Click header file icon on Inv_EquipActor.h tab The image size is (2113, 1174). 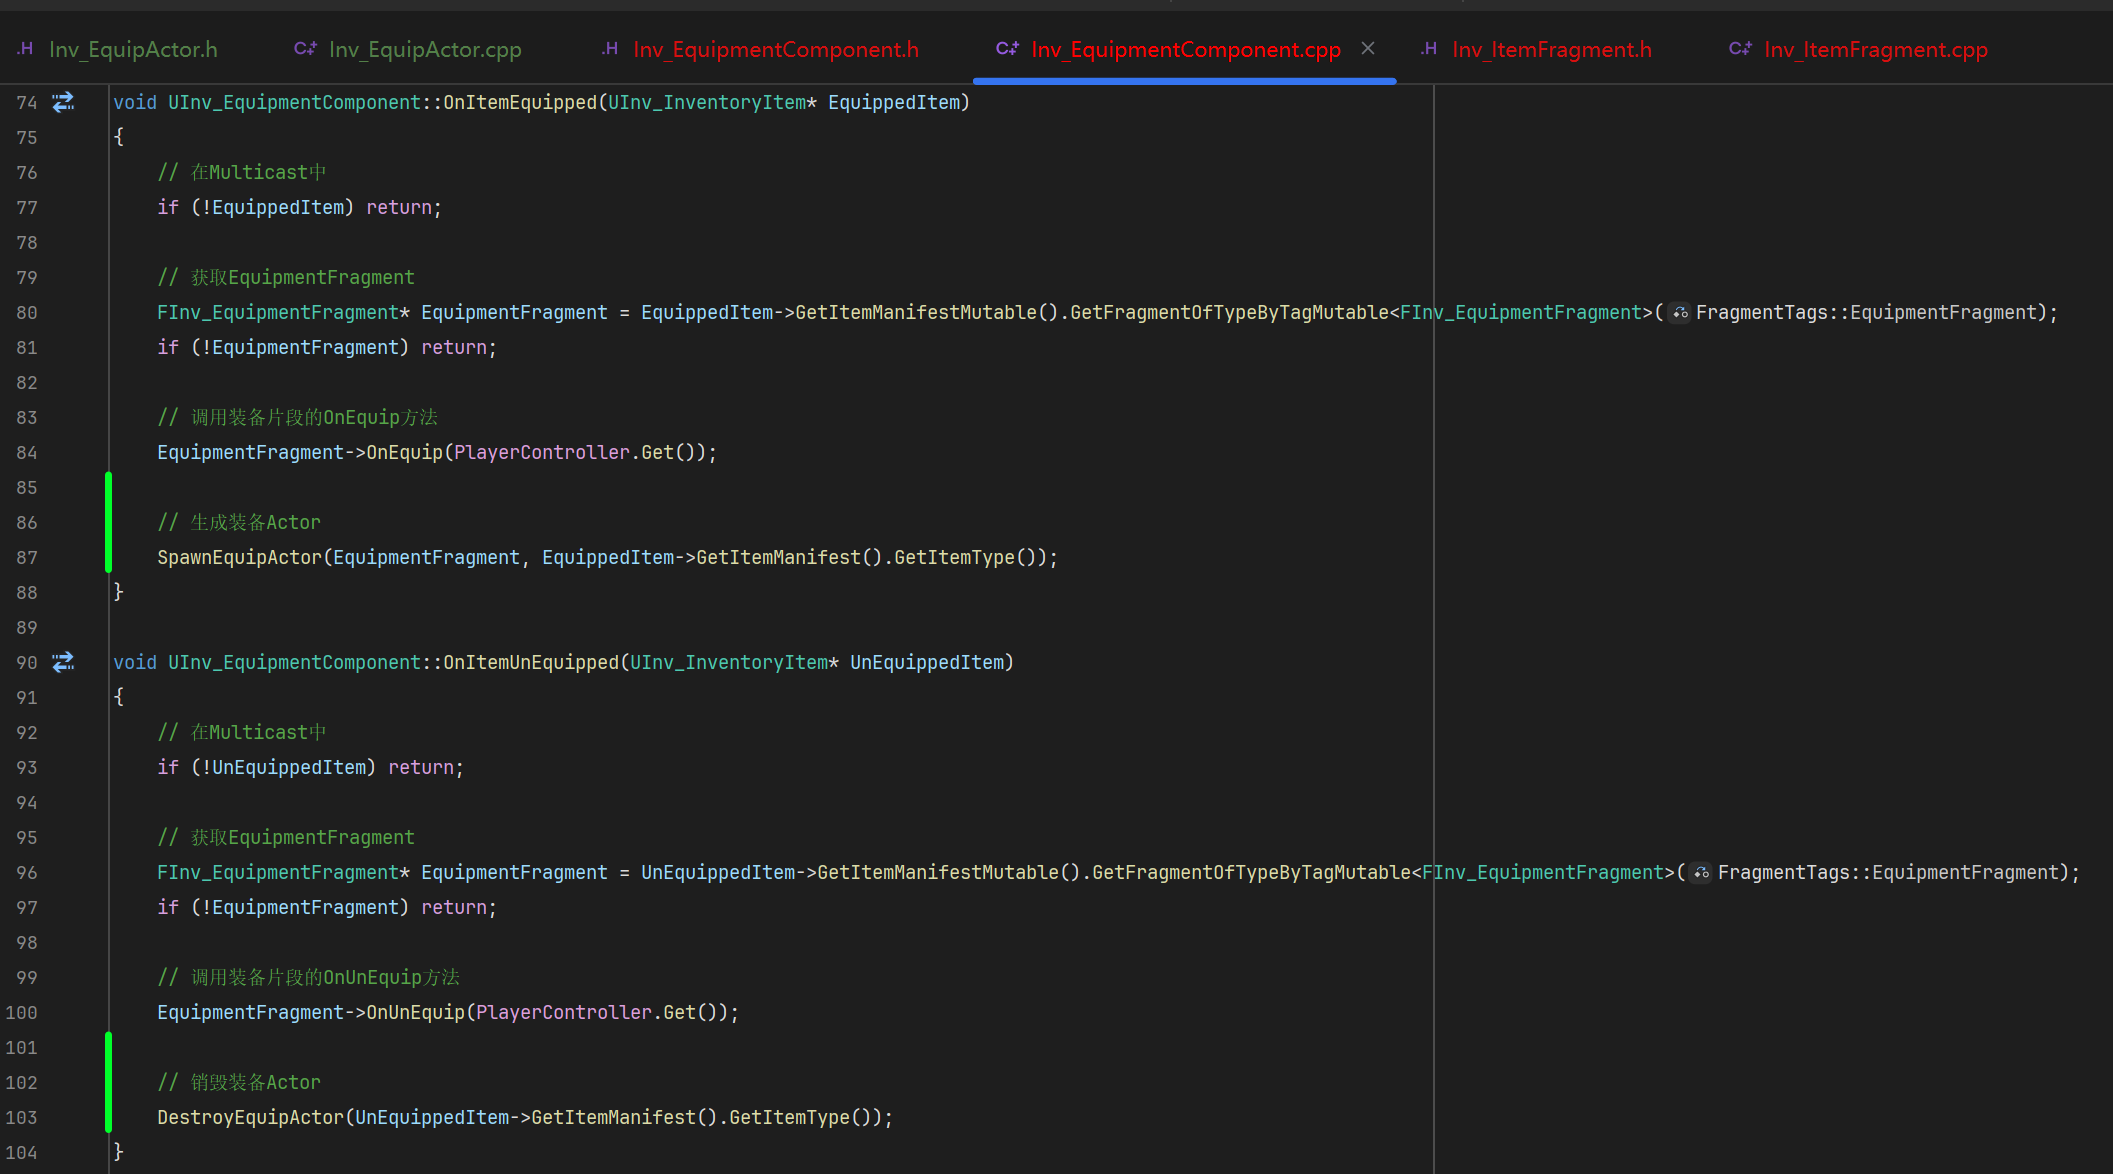pyautogui.click(x=26, y=49)
